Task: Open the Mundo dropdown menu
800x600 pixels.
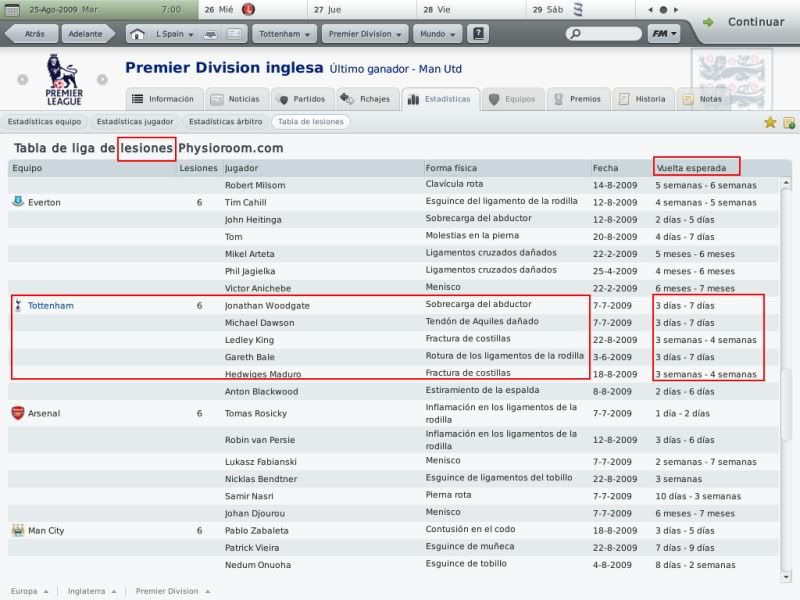Action: pyautogui.click(x=437, y=34)
